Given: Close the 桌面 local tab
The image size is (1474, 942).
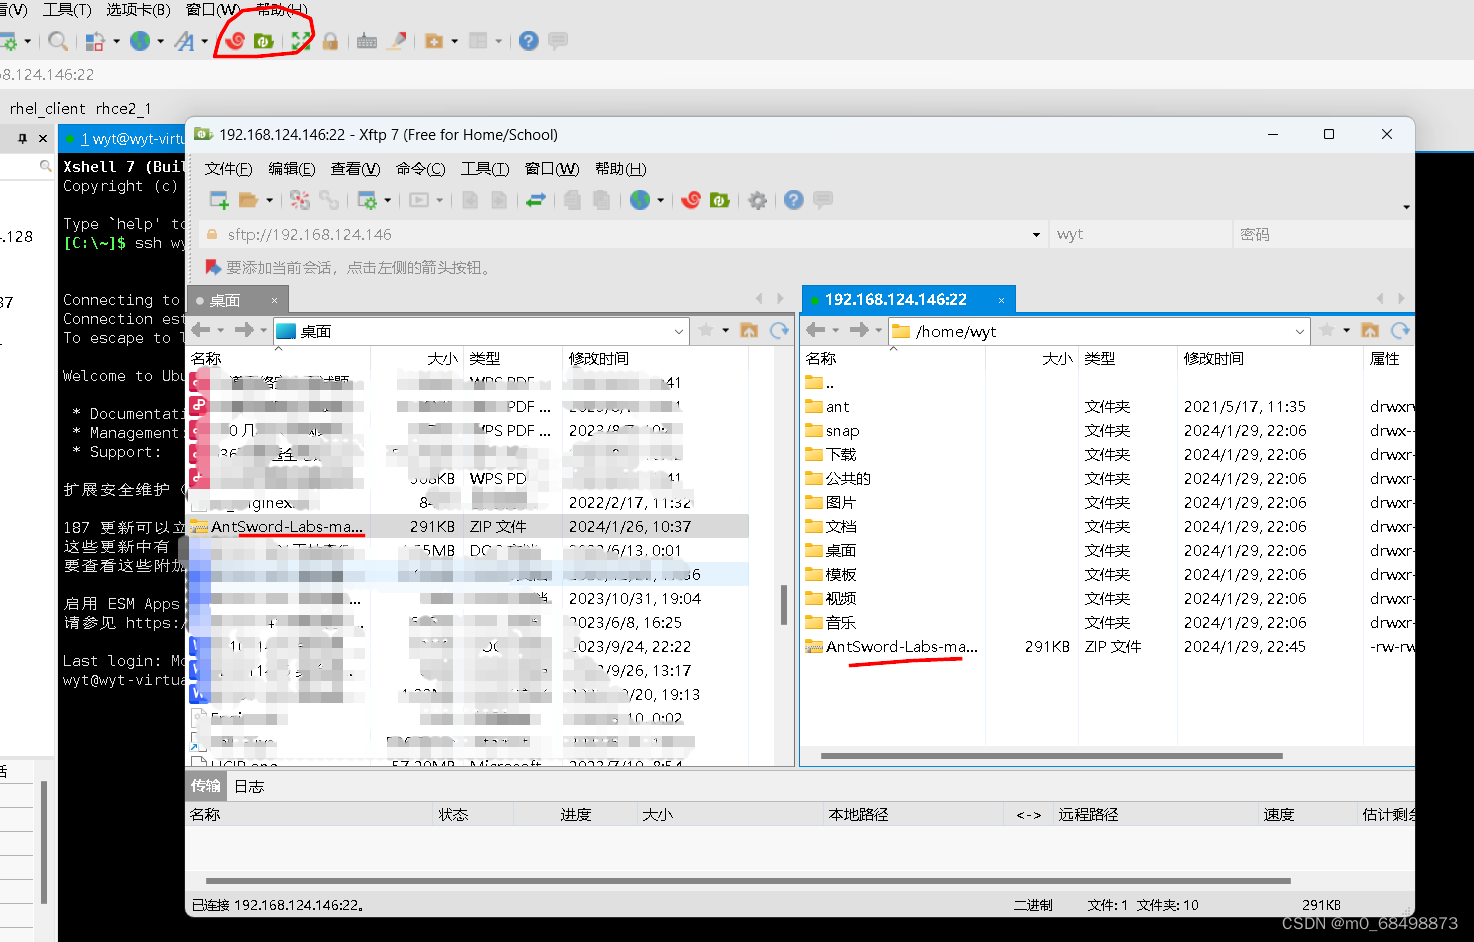Looking at the screenshot, I should [x=274, y=300].
